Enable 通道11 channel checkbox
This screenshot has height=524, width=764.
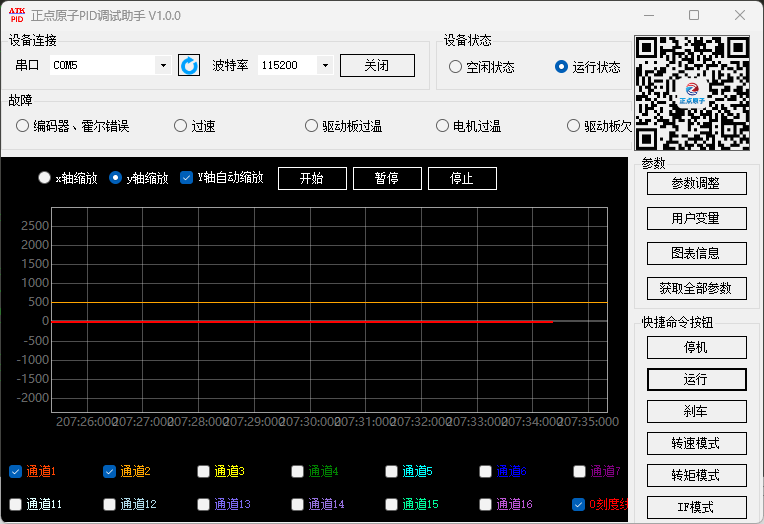16,504
